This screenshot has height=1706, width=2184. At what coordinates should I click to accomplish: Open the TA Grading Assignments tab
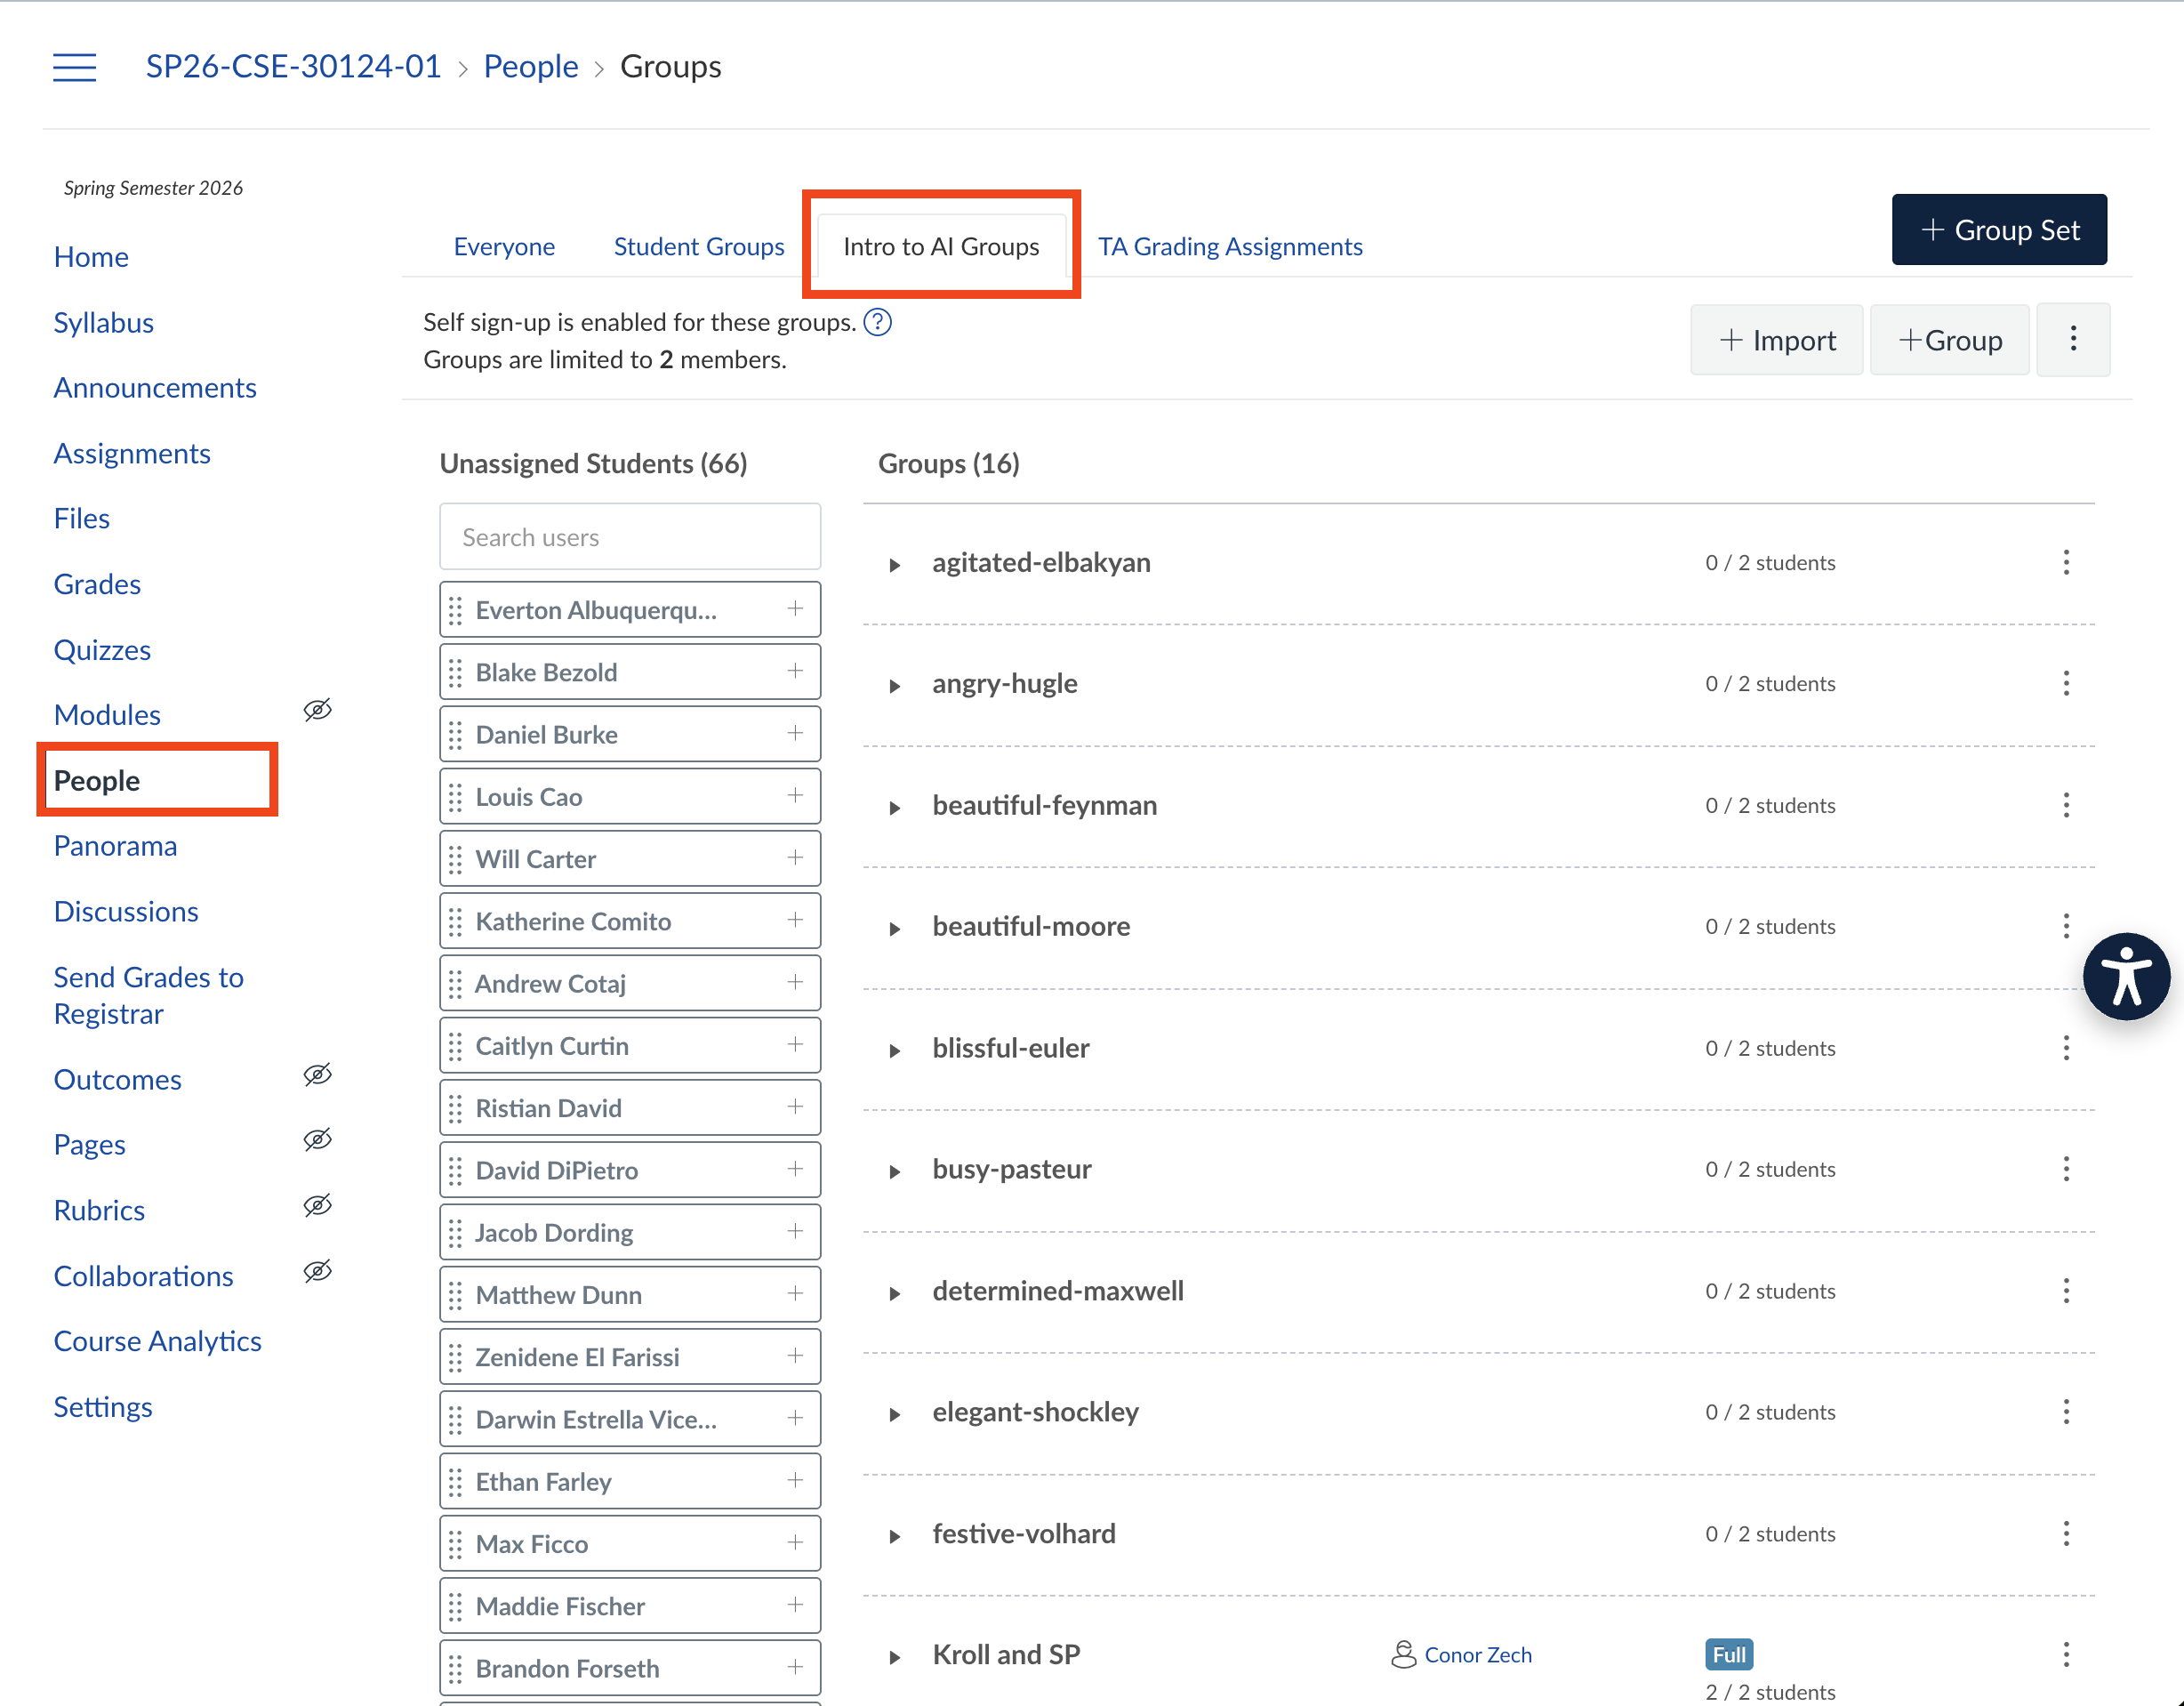1229,247
